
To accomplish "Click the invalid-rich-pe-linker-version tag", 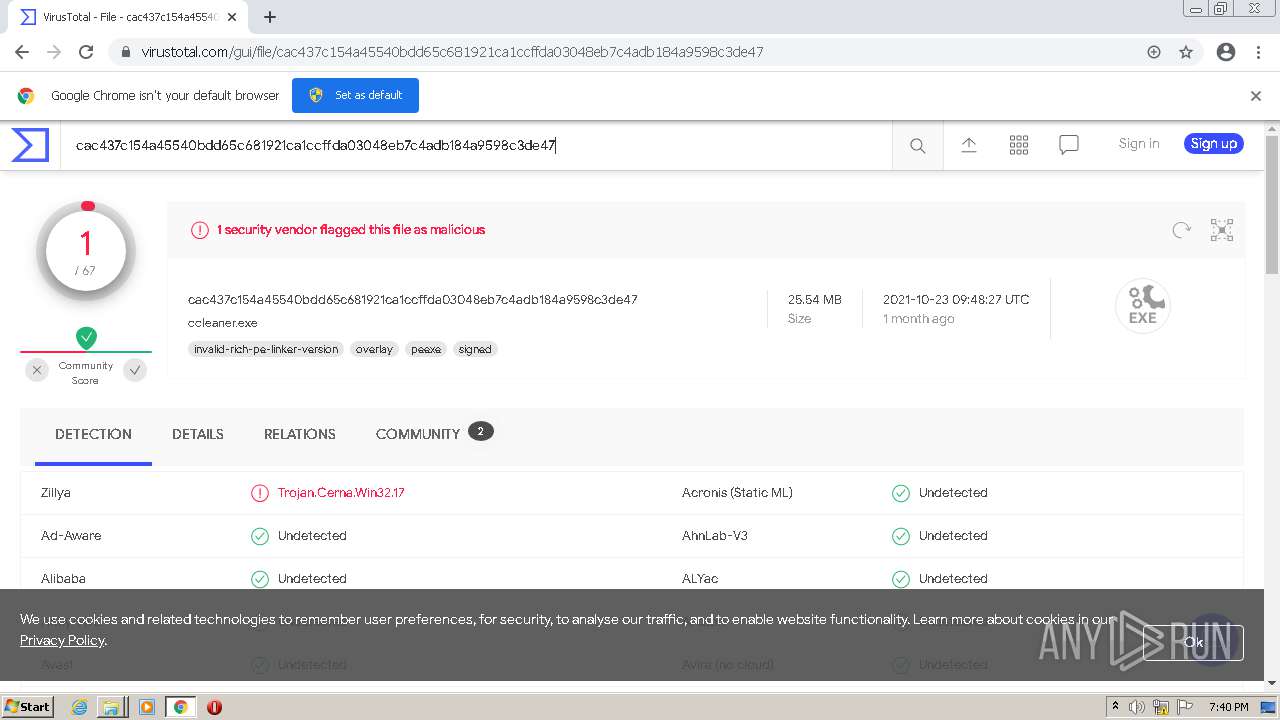I will [x=266, y=349].
